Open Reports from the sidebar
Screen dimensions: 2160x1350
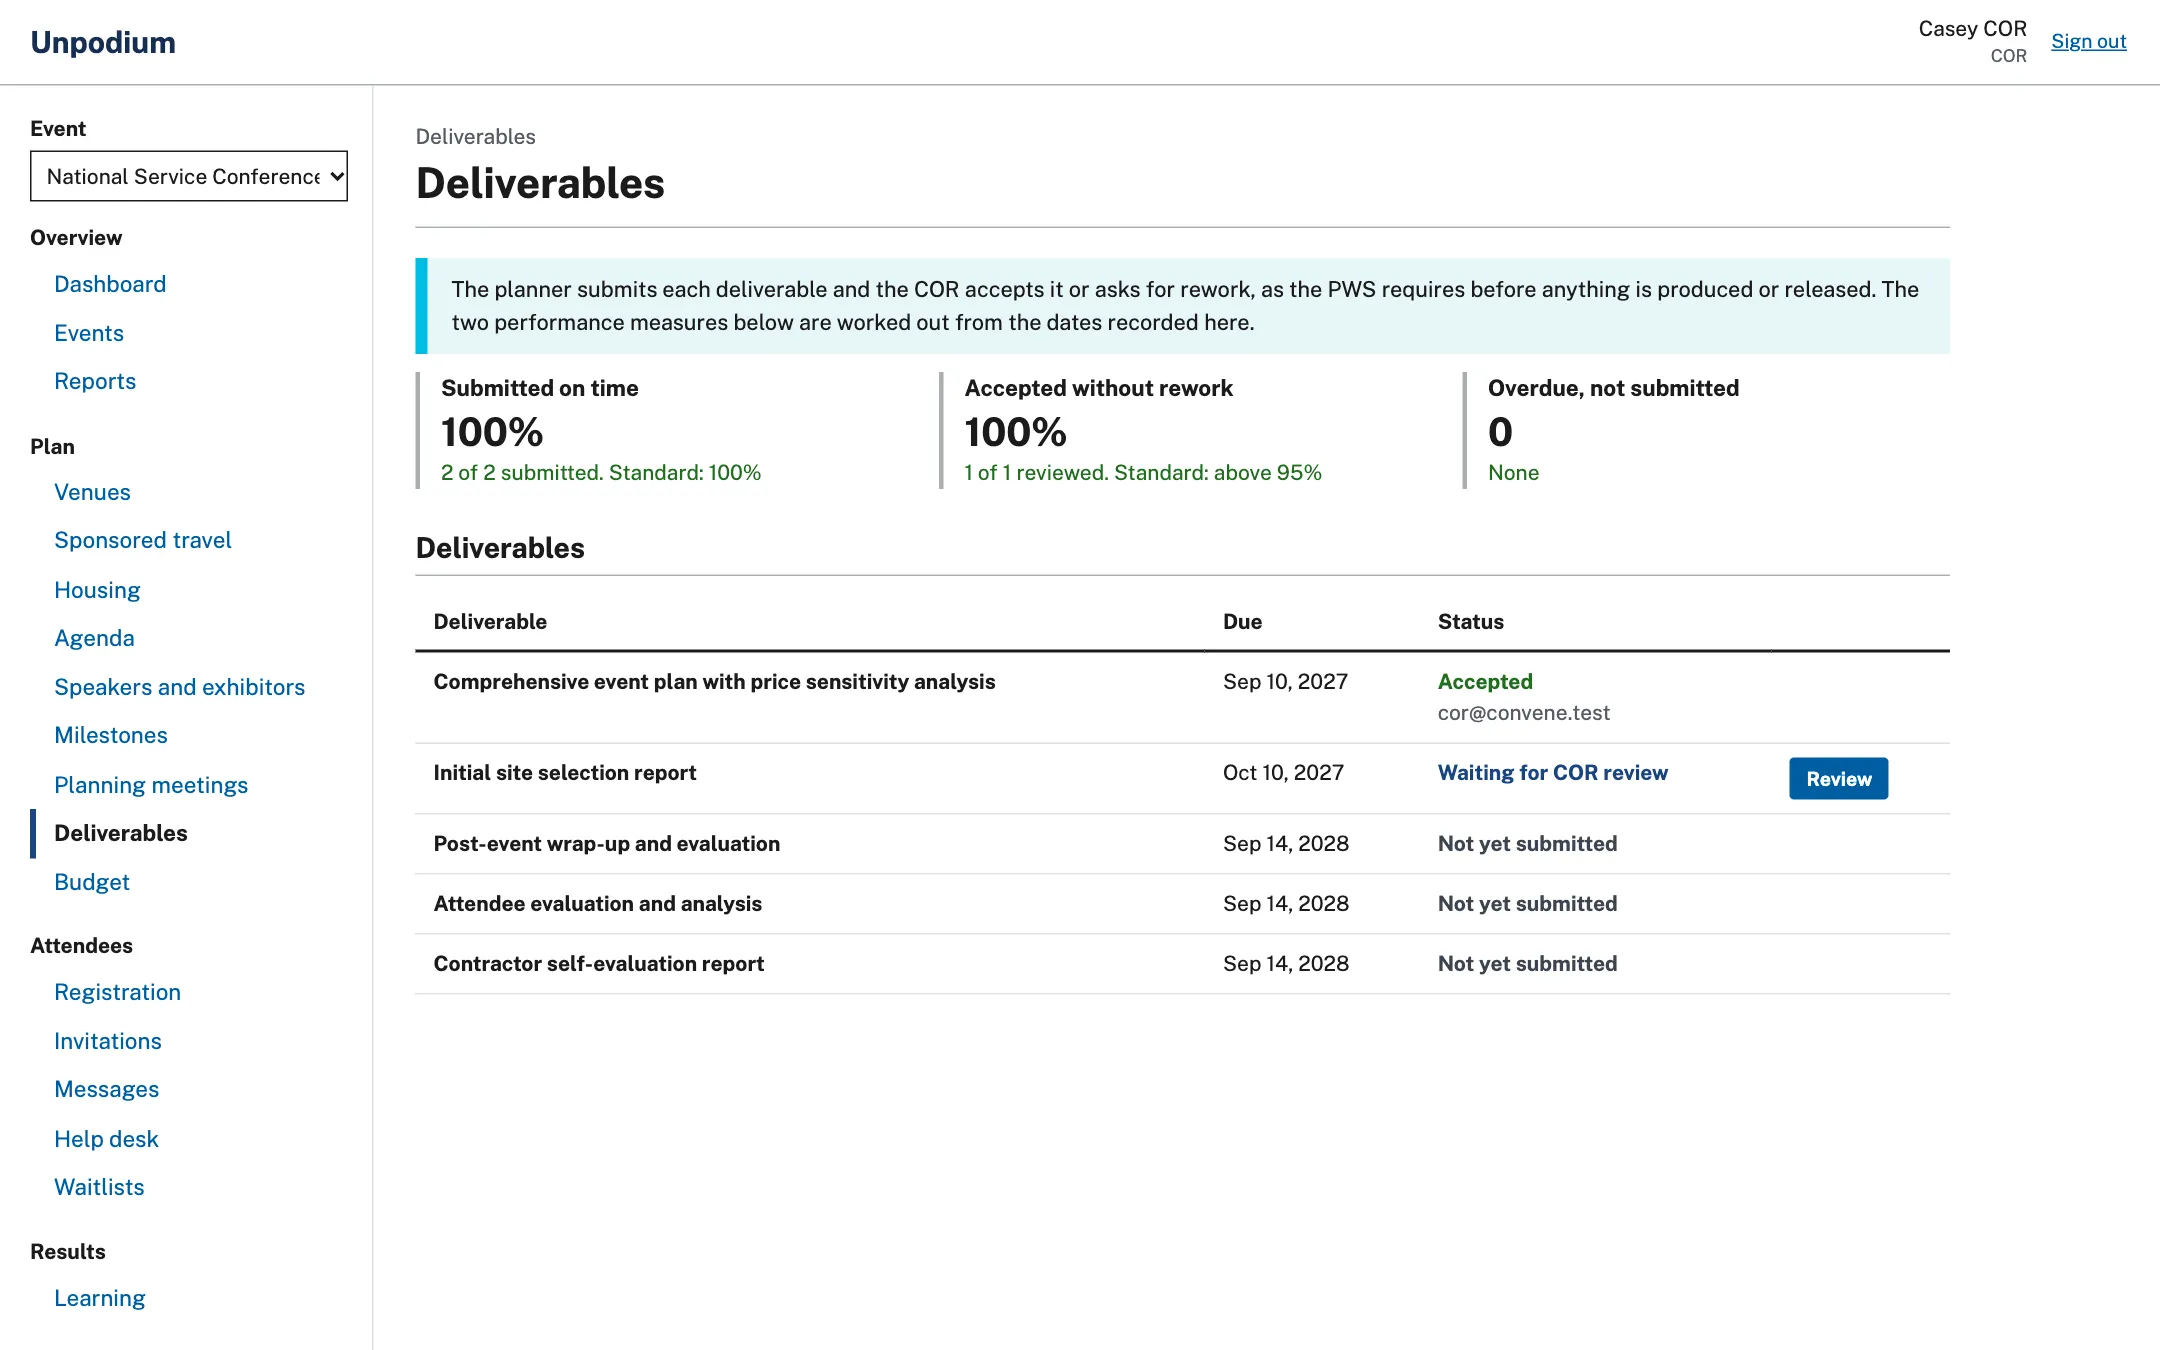click(95, 381)
